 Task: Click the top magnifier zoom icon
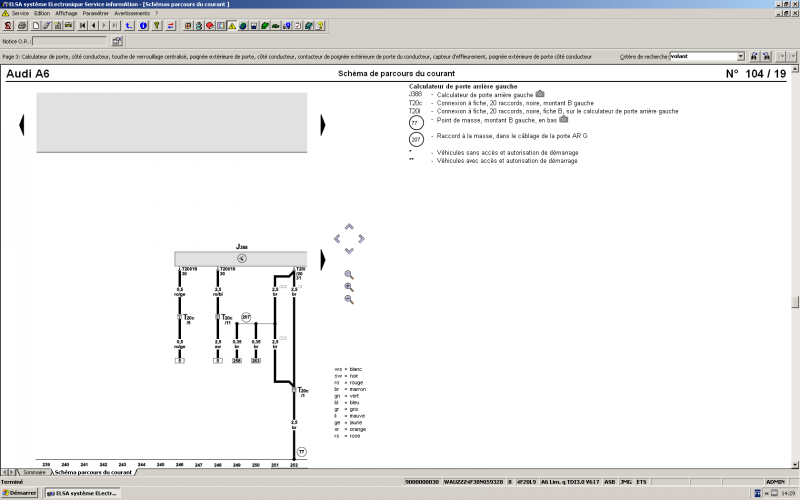point(349,275)
